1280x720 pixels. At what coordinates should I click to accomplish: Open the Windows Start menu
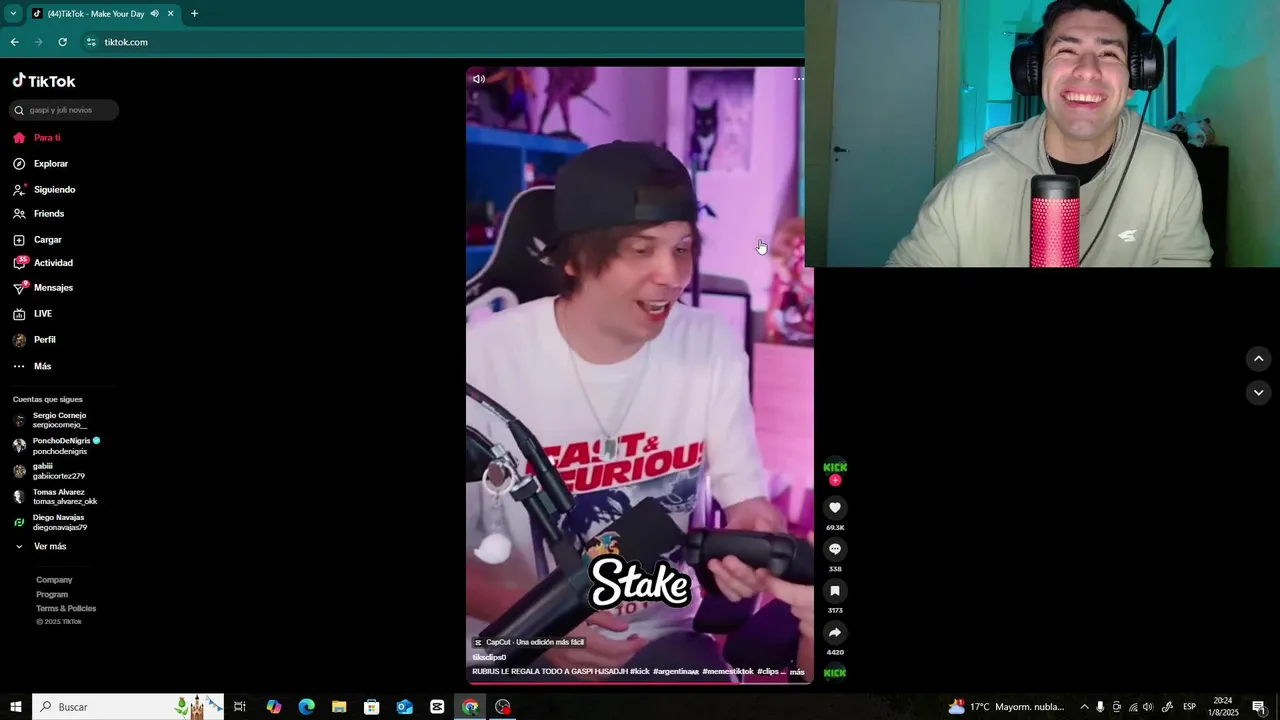click(15, 707)
